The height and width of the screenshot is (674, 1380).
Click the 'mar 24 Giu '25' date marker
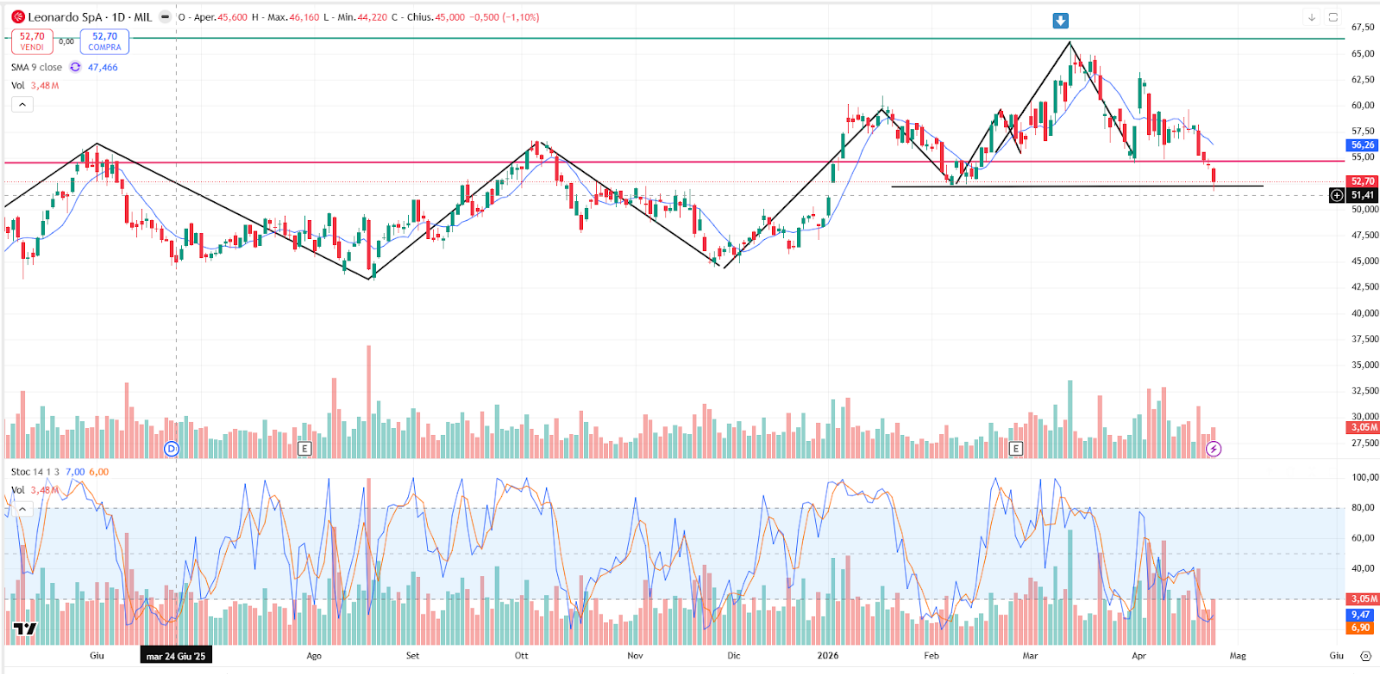point(176,657)
